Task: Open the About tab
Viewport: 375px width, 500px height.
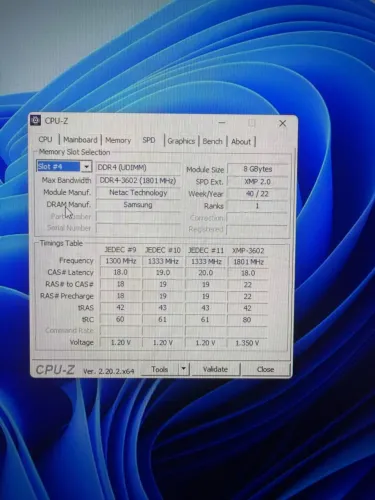Action: [x=241, y=142]
